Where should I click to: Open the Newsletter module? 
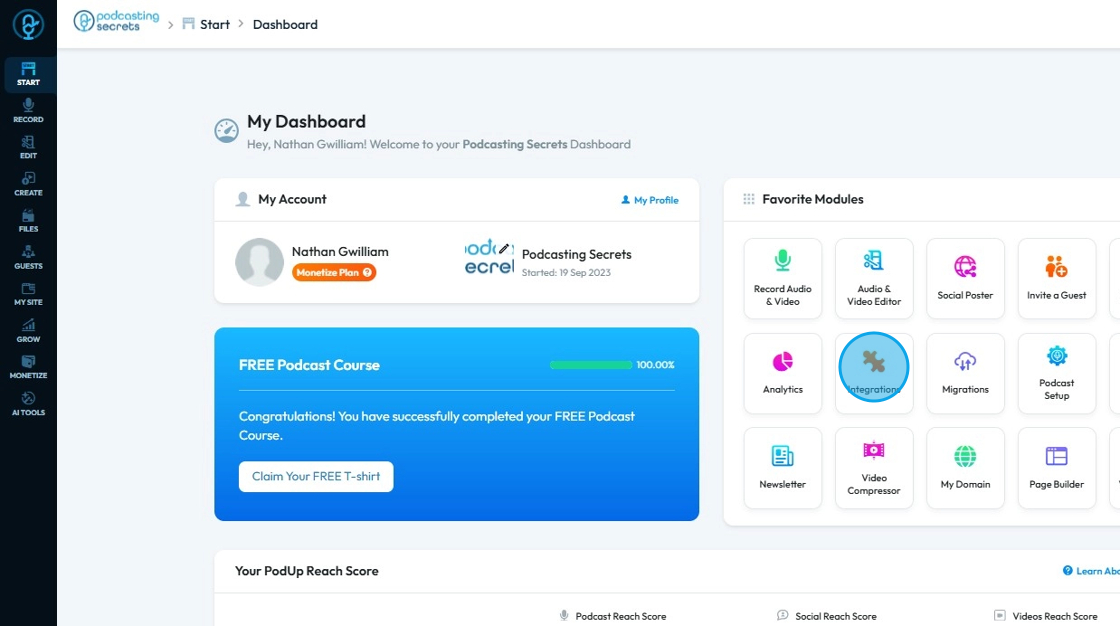pyautogui.click(x=783, y=468)
